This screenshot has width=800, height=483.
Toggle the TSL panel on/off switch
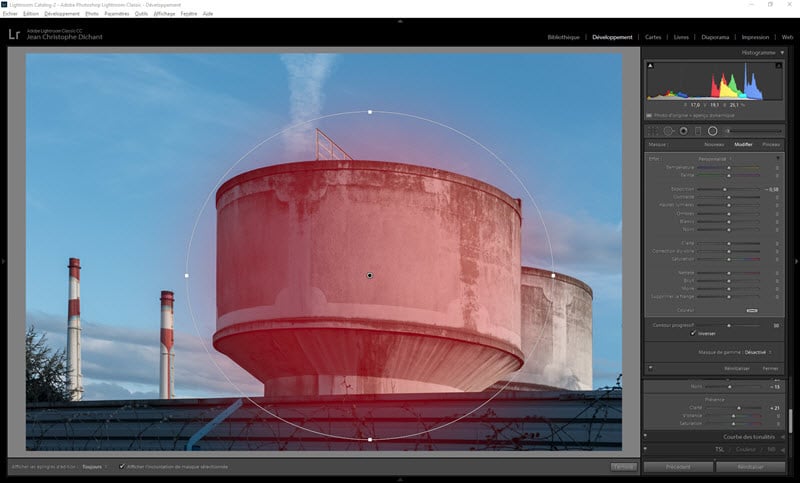(x=646, y=449)
